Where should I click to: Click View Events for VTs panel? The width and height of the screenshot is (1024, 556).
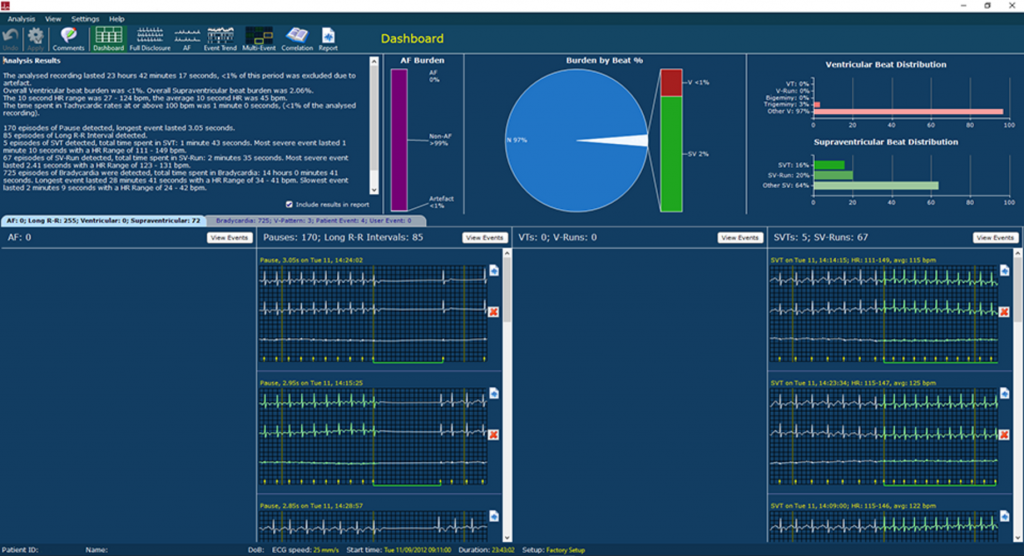[739, 238]
